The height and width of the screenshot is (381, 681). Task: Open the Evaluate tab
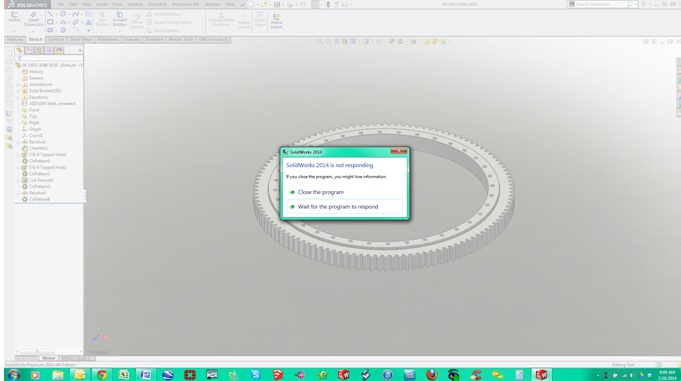(132, 40)
